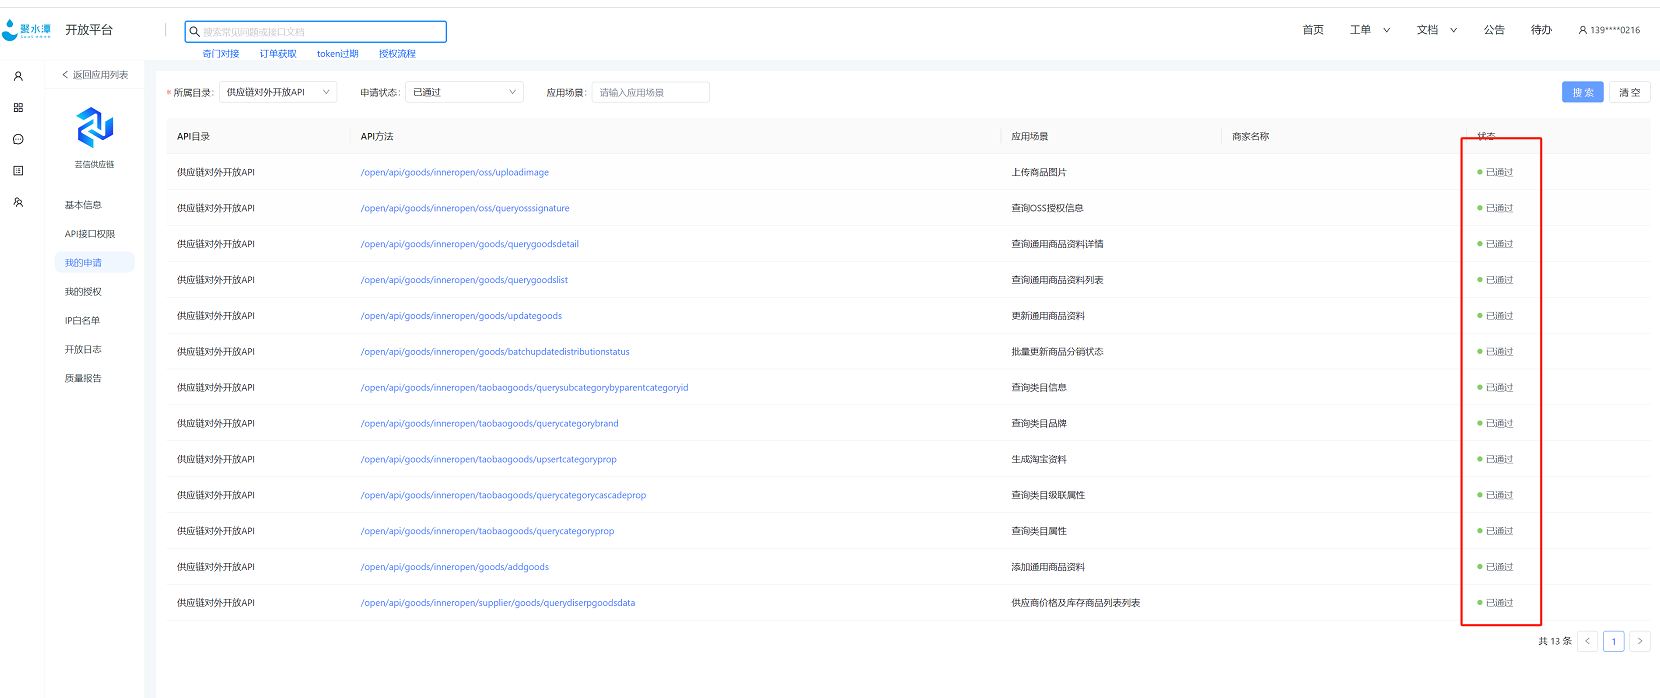Open the uploadimage API method link

(x=454, y=172)
